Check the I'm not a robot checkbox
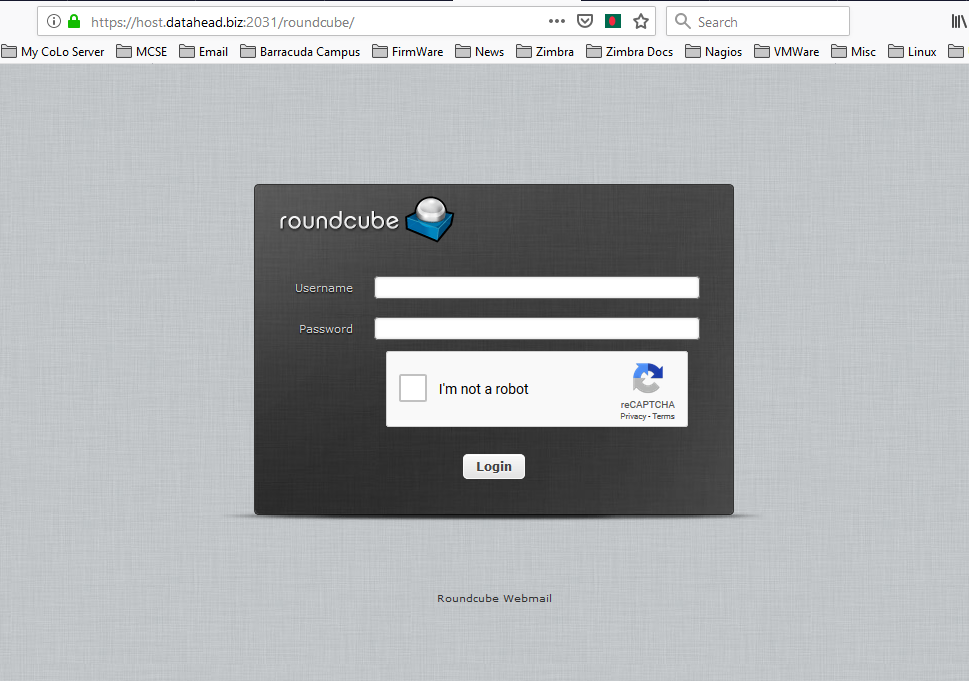969x681 pixels. [412, 388]
